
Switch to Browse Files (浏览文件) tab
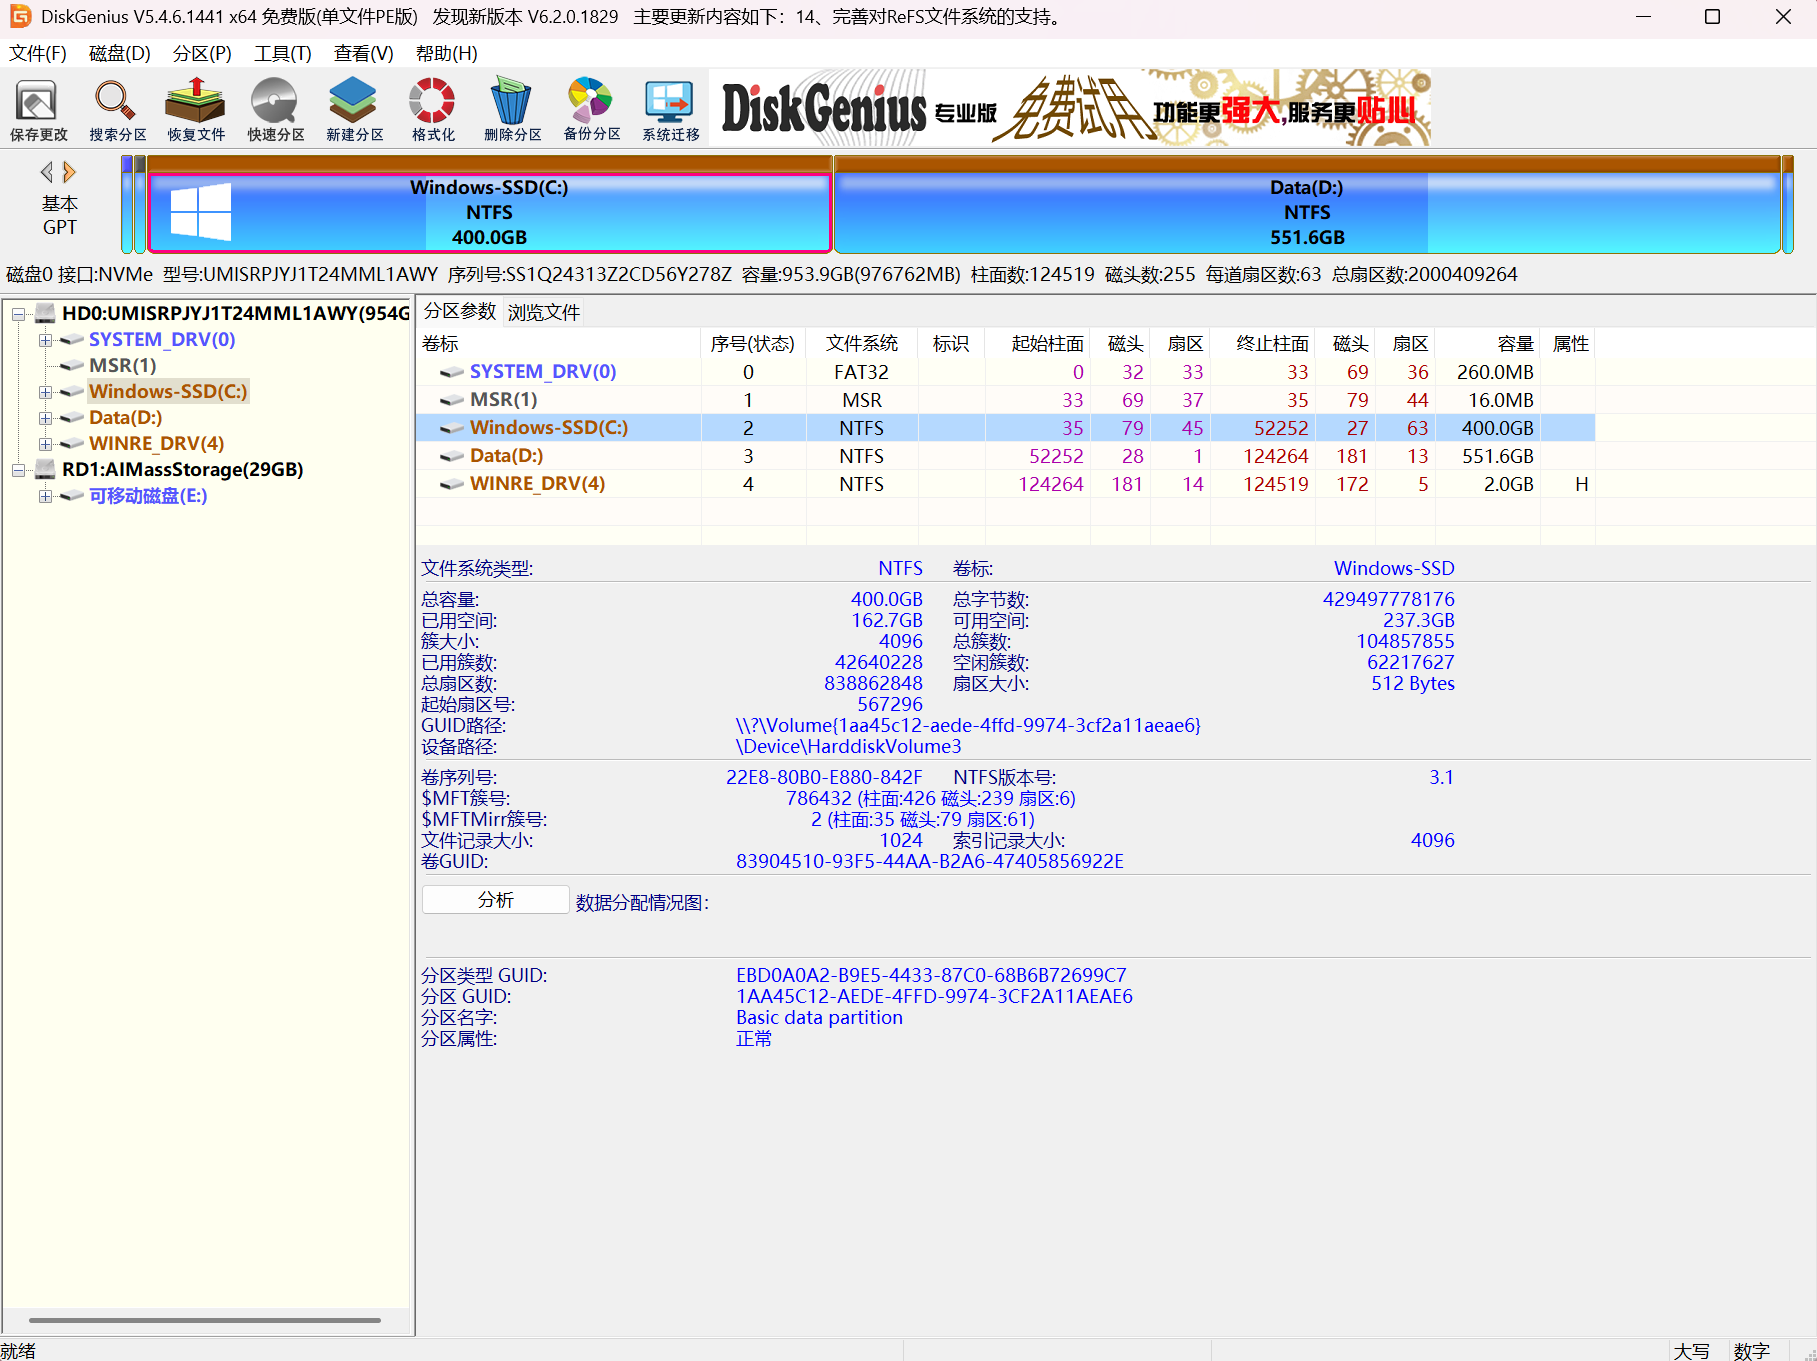click(x=543, y=312)
